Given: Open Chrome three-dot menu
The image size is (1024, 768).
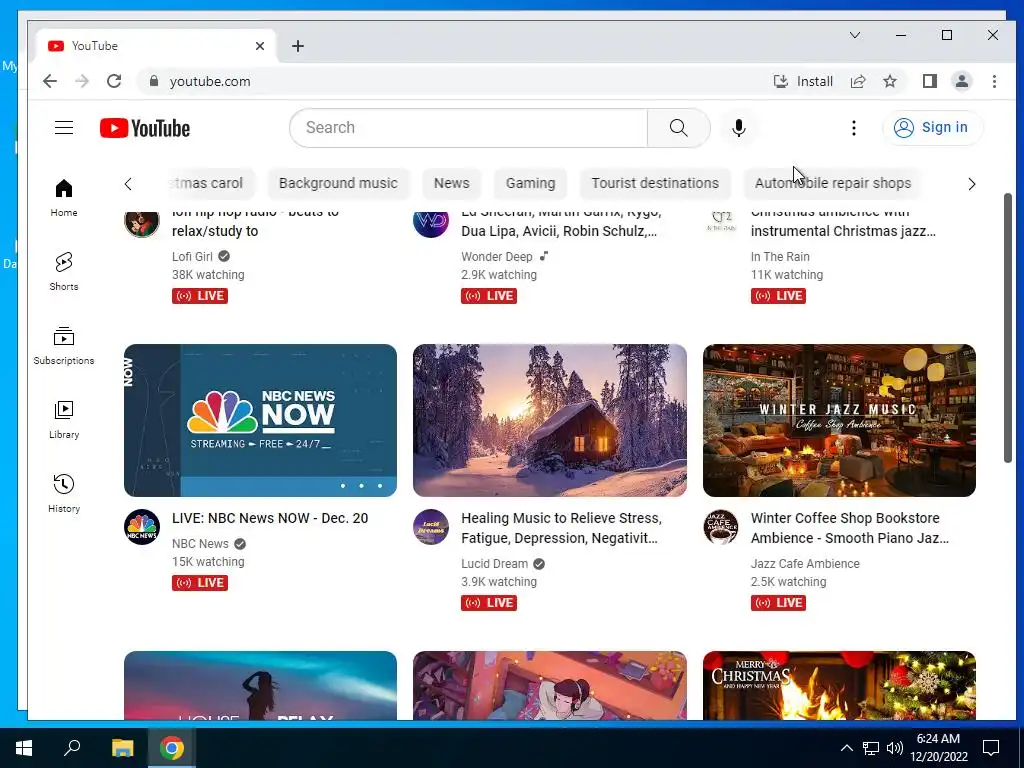Looking at the screenshot, I should point(994,81).
